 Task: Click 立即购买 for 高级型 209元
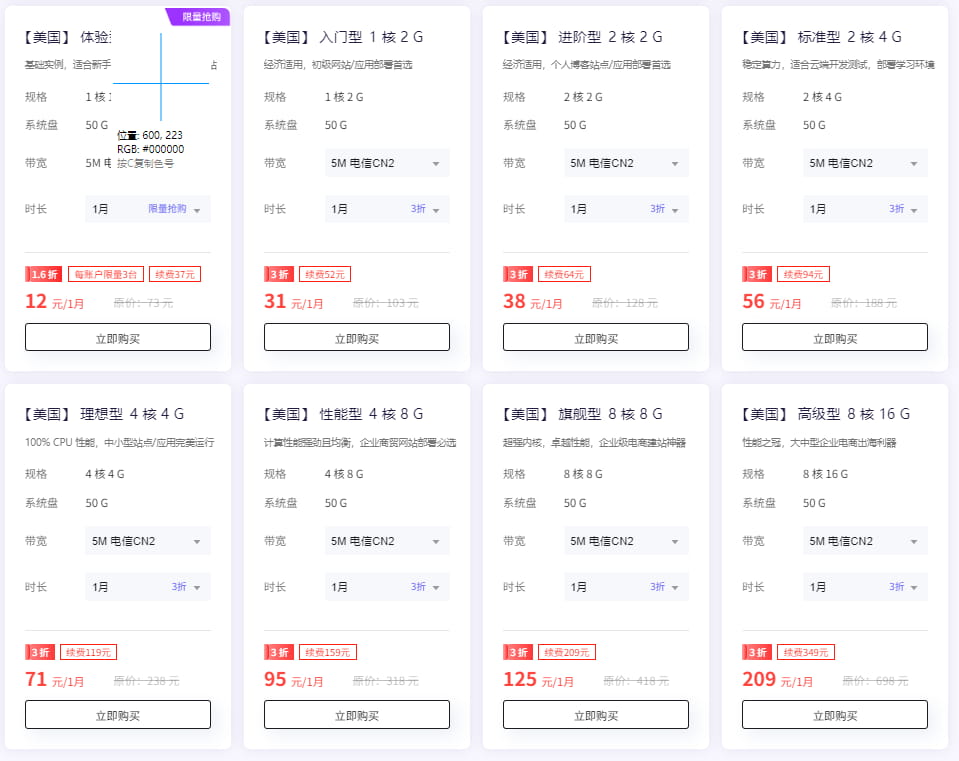(x=835, y=715)
